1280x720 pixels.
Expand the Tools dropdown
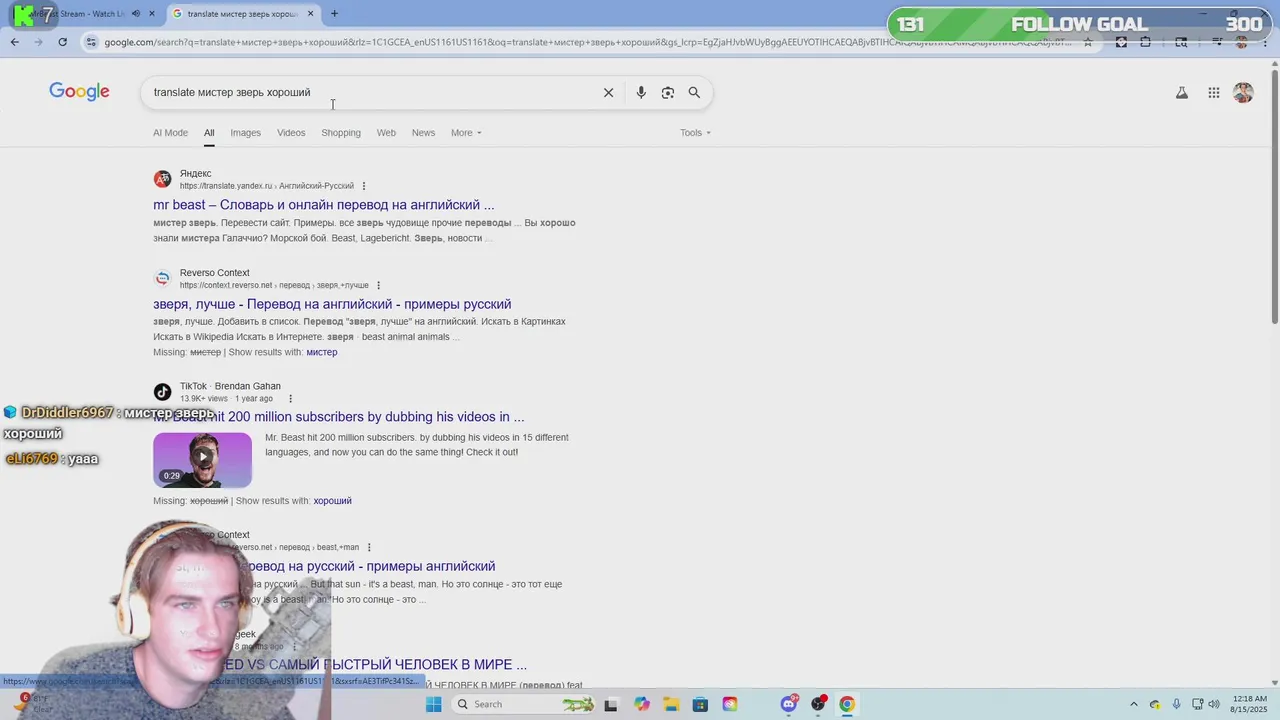point(696,132)
